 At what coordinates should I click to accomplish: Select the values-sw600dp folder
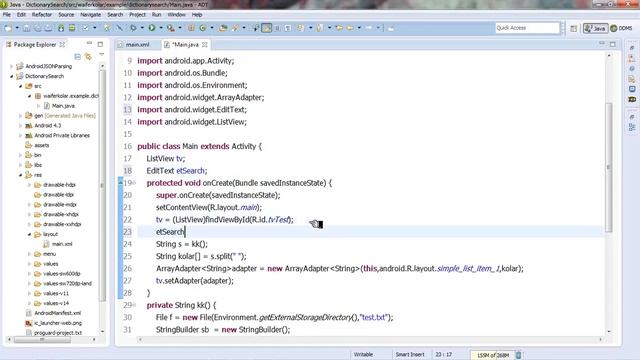[62, 273]
